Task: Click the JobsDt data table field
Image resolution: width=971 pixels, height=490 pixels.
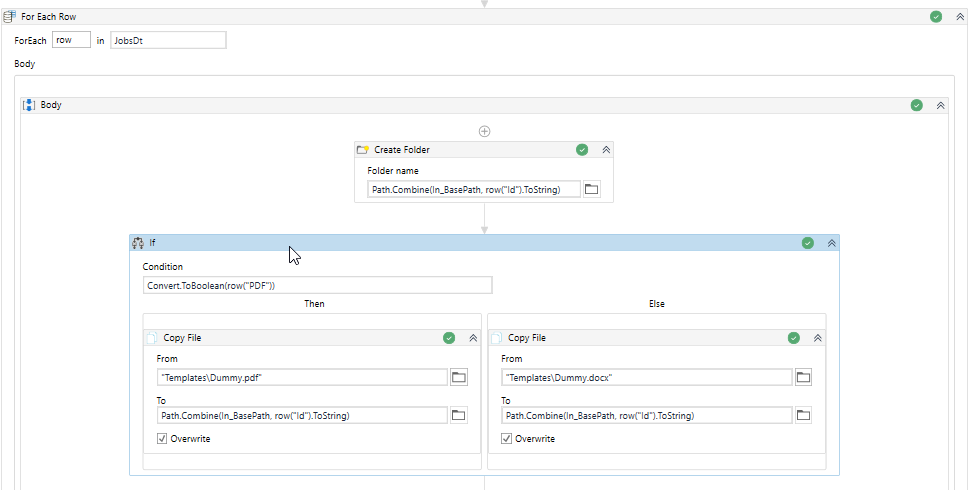Action: (x=168, y=40)
